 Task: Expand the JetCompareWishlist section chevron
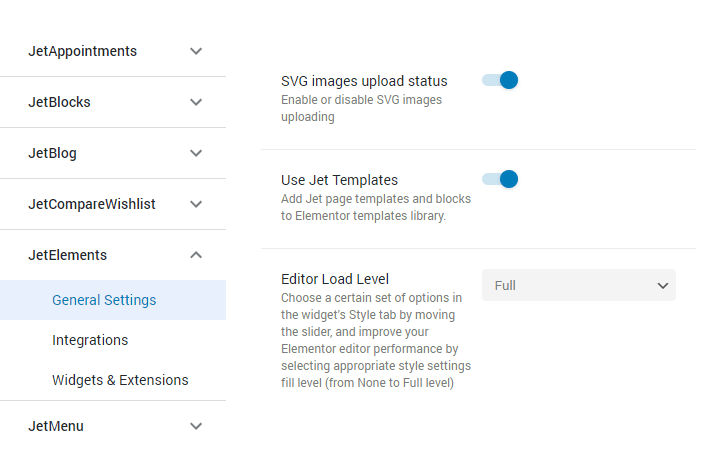point(196,204)
